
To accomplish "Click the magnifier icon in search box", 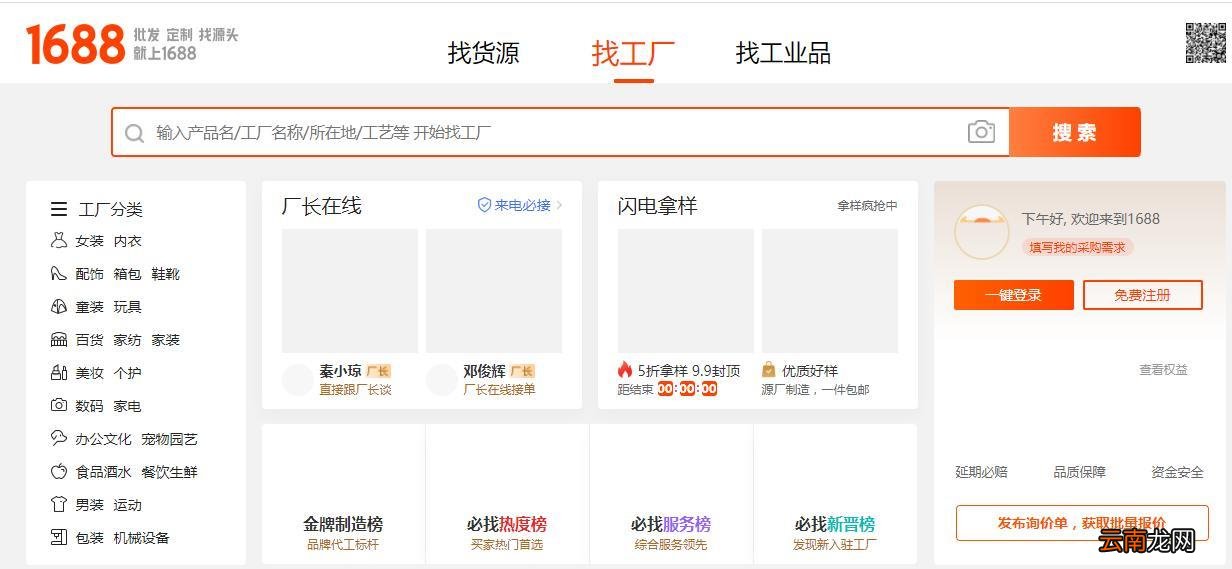I will pos(135,133).
